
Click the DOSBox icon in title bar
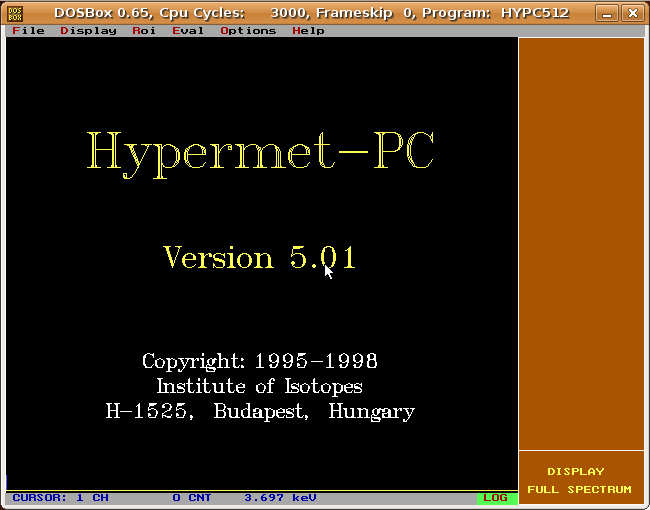[x=15, y=14]
